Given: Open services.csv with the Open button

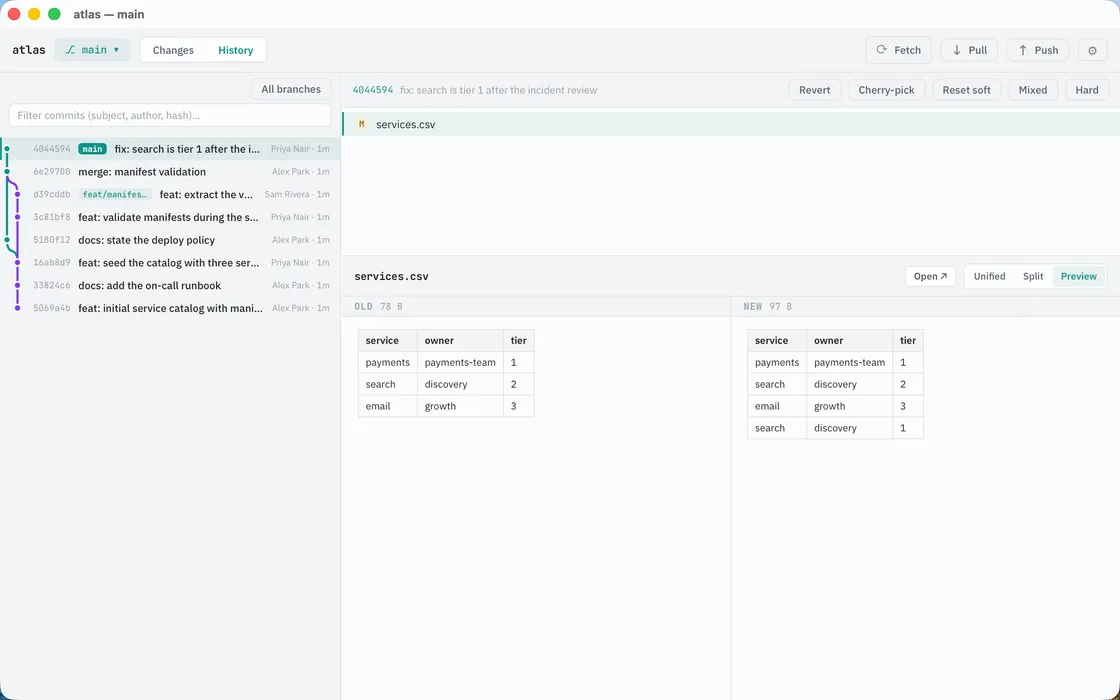Looking at the screenshot, I should 930,276.
